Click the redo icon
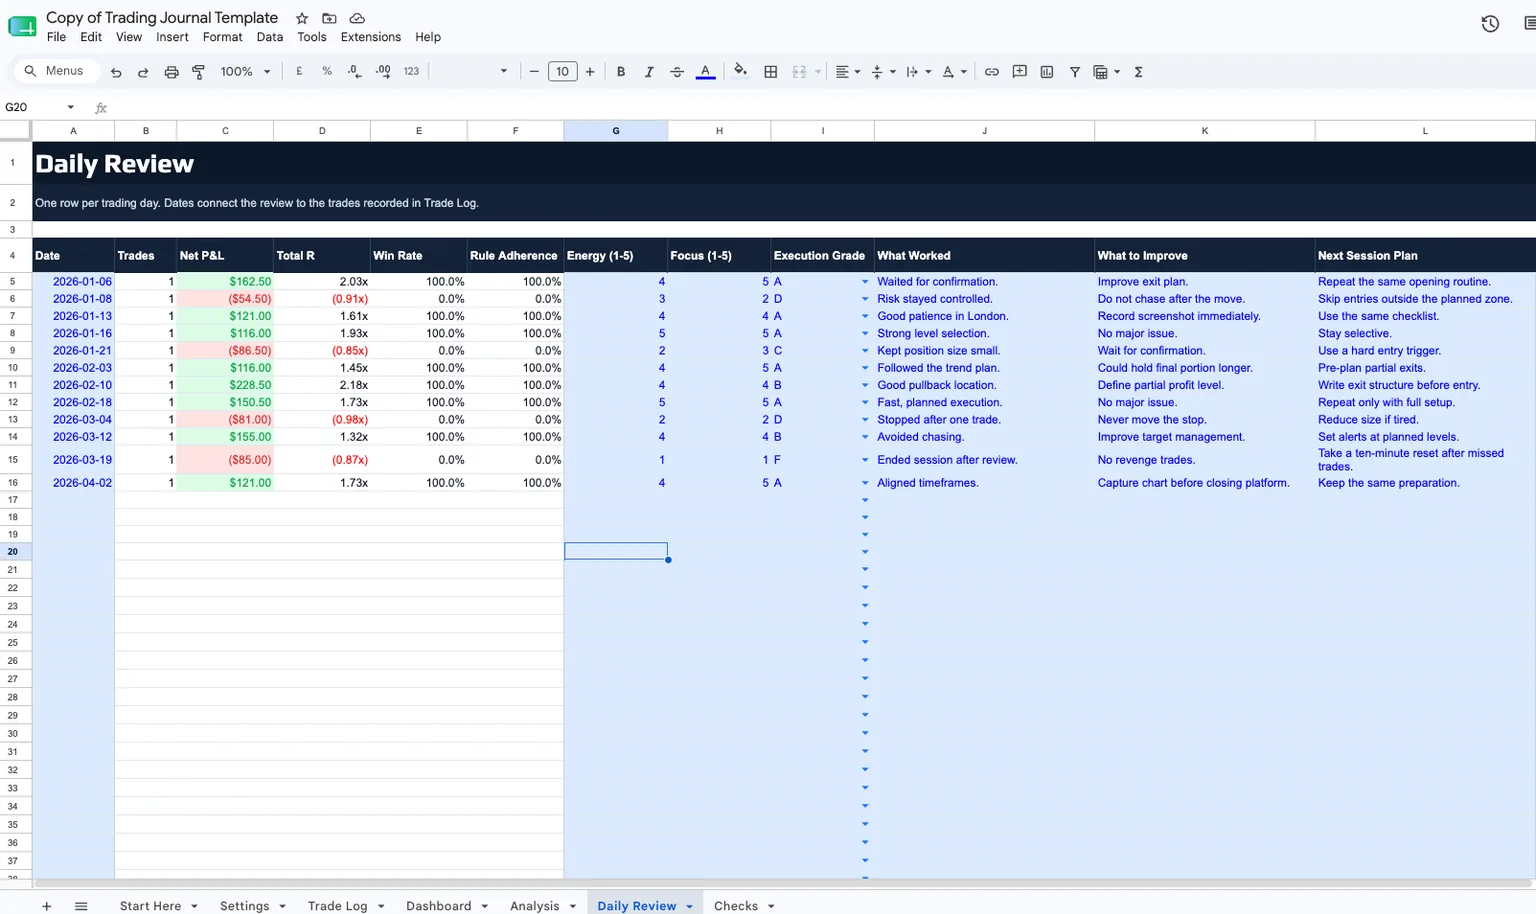This screenshot has width=1536, height=914. coord(143,72)
